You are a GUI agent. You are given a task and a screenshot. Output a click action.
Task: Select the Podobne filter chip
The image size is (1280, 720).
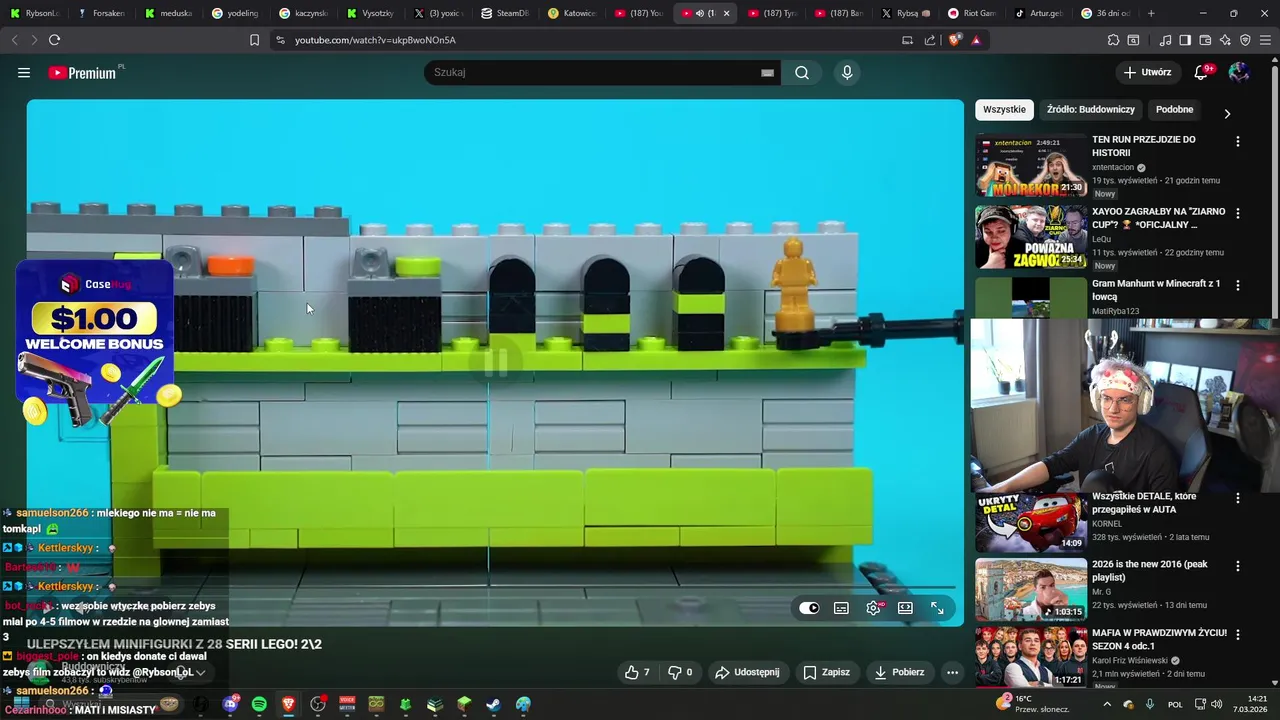[1174, 109]
